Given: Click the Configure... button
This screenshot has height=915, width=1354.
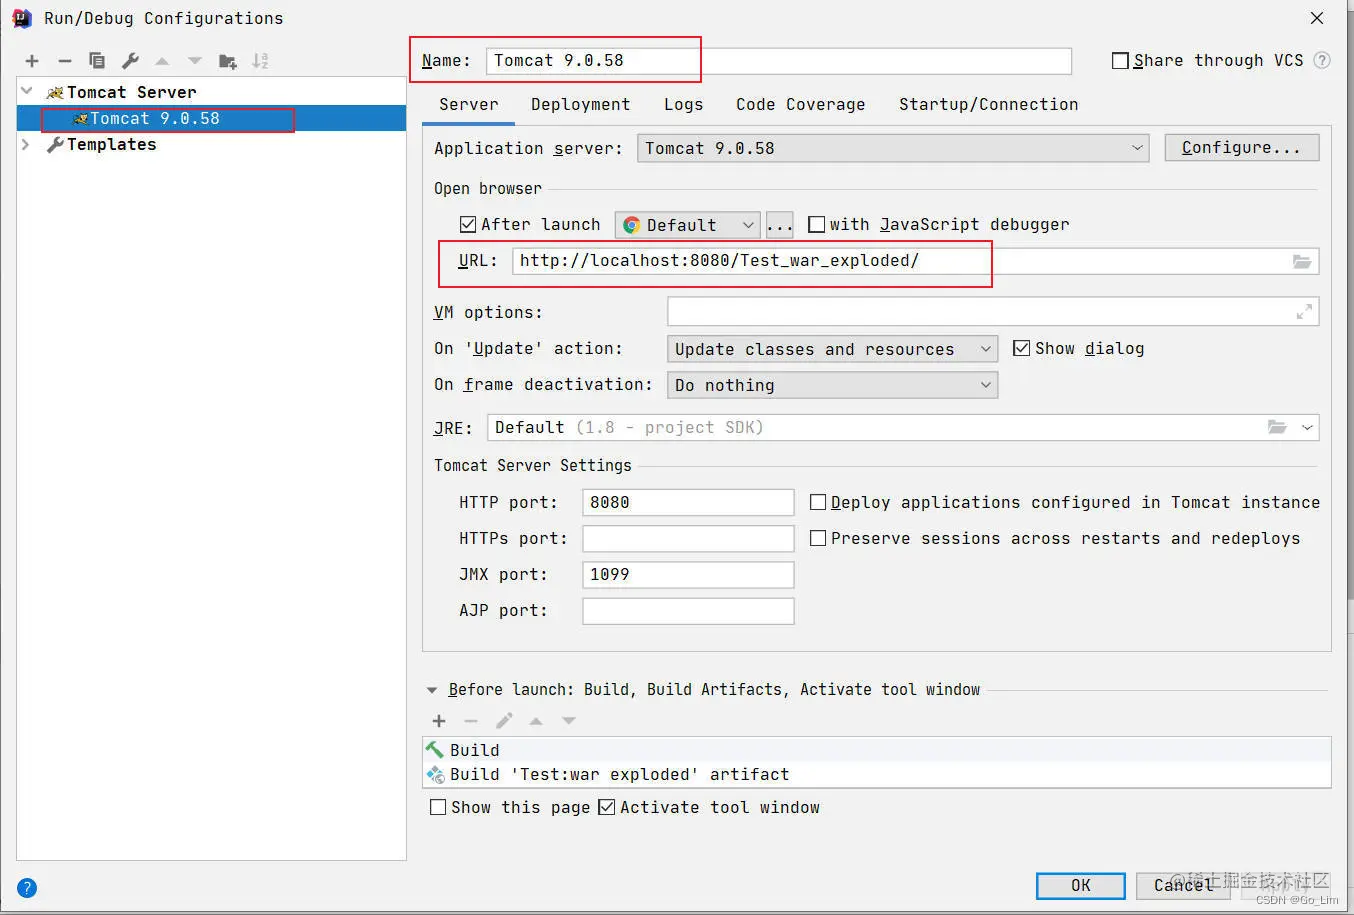Looking at the screenshot, I should (1241, 148).
